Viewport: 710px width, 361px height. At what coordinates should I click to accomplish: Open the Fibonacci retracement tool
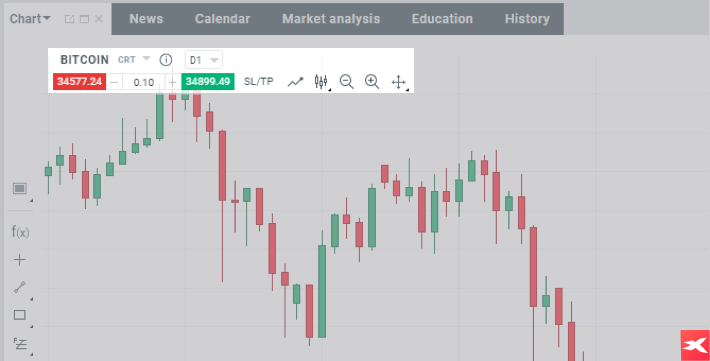point(20,344)
